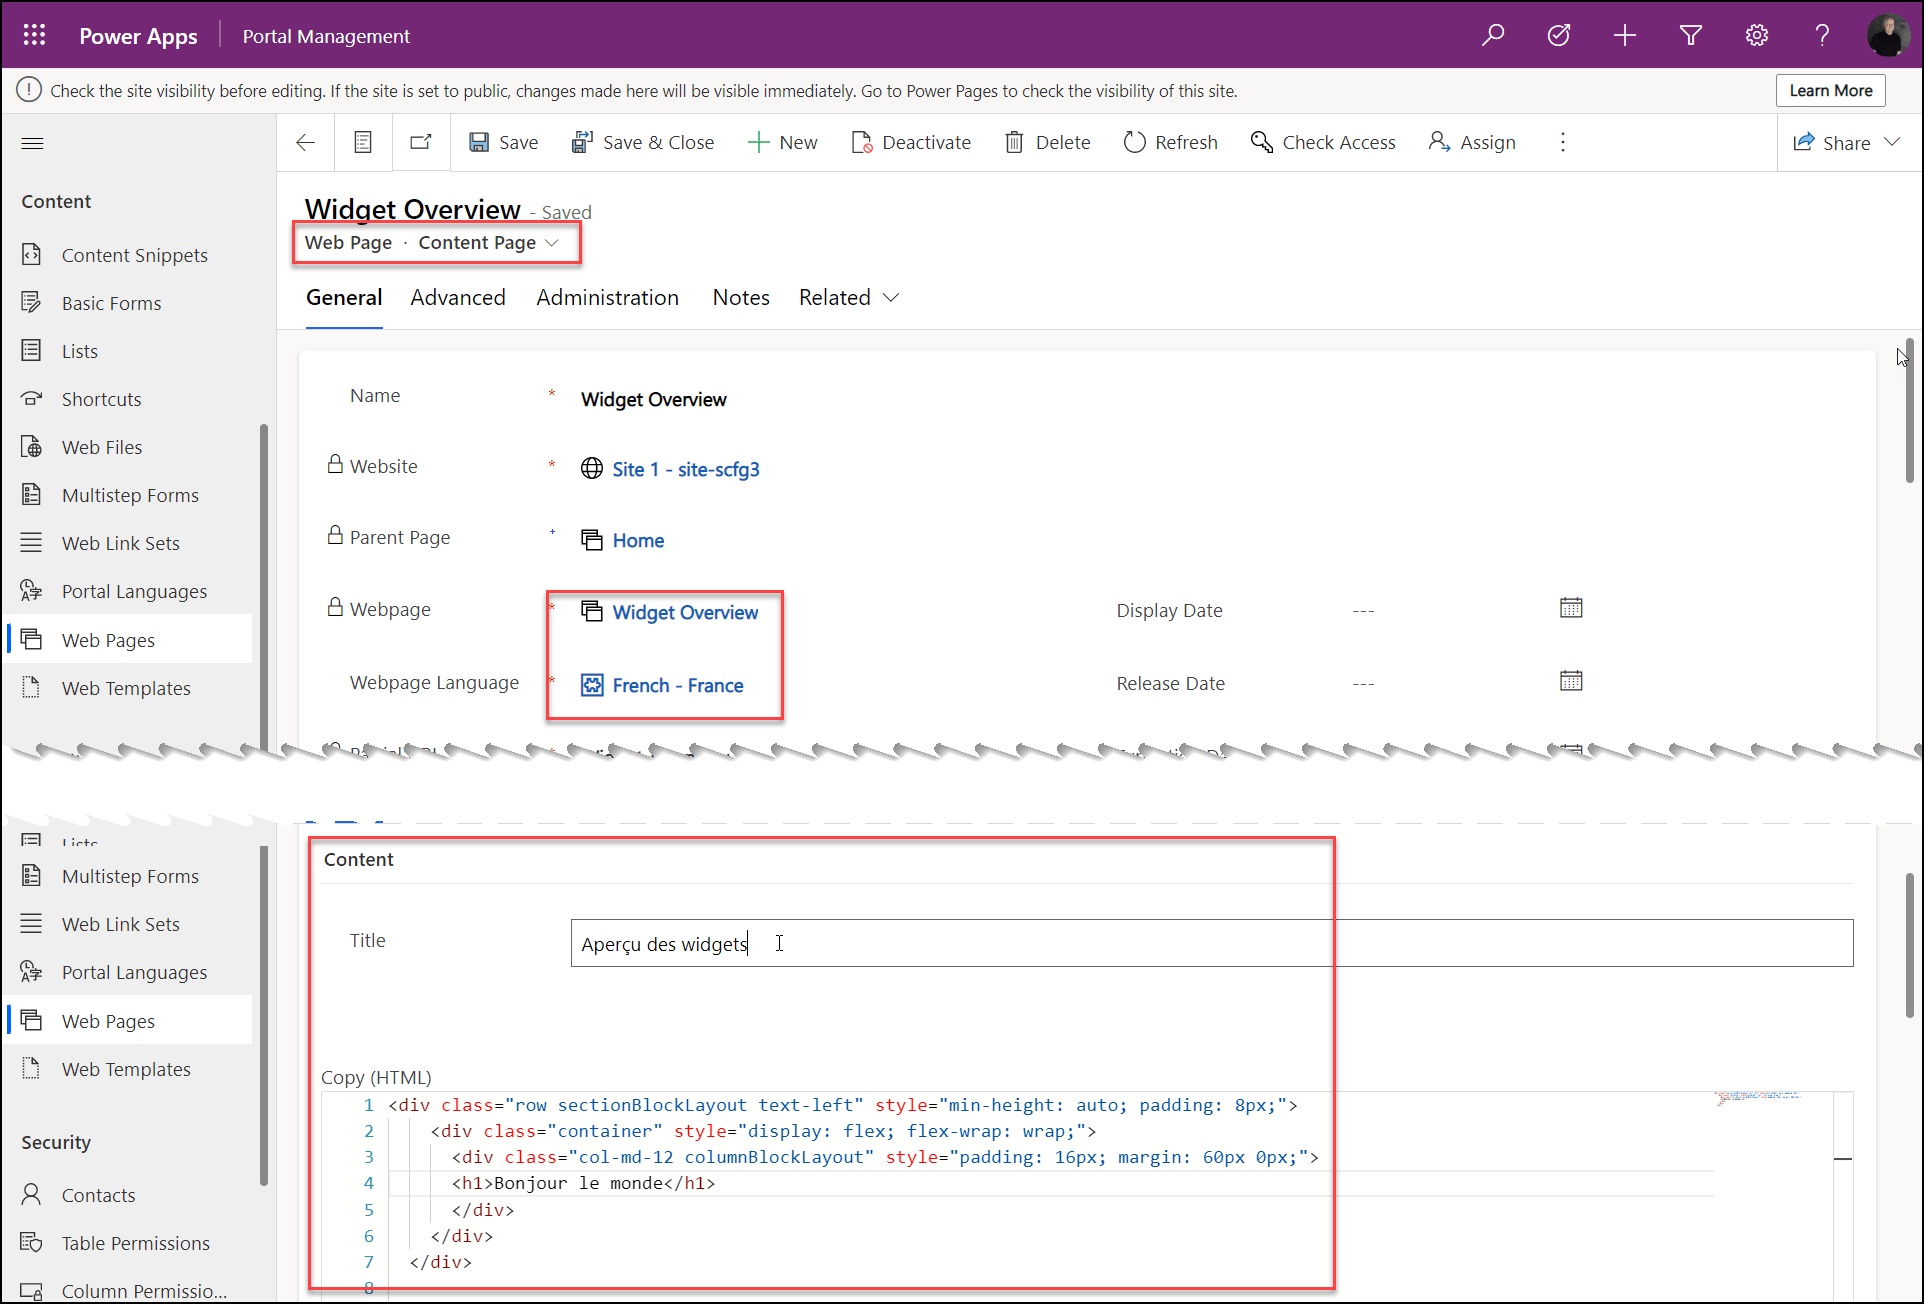Click Deactivate in the command bar

point(911,143)
